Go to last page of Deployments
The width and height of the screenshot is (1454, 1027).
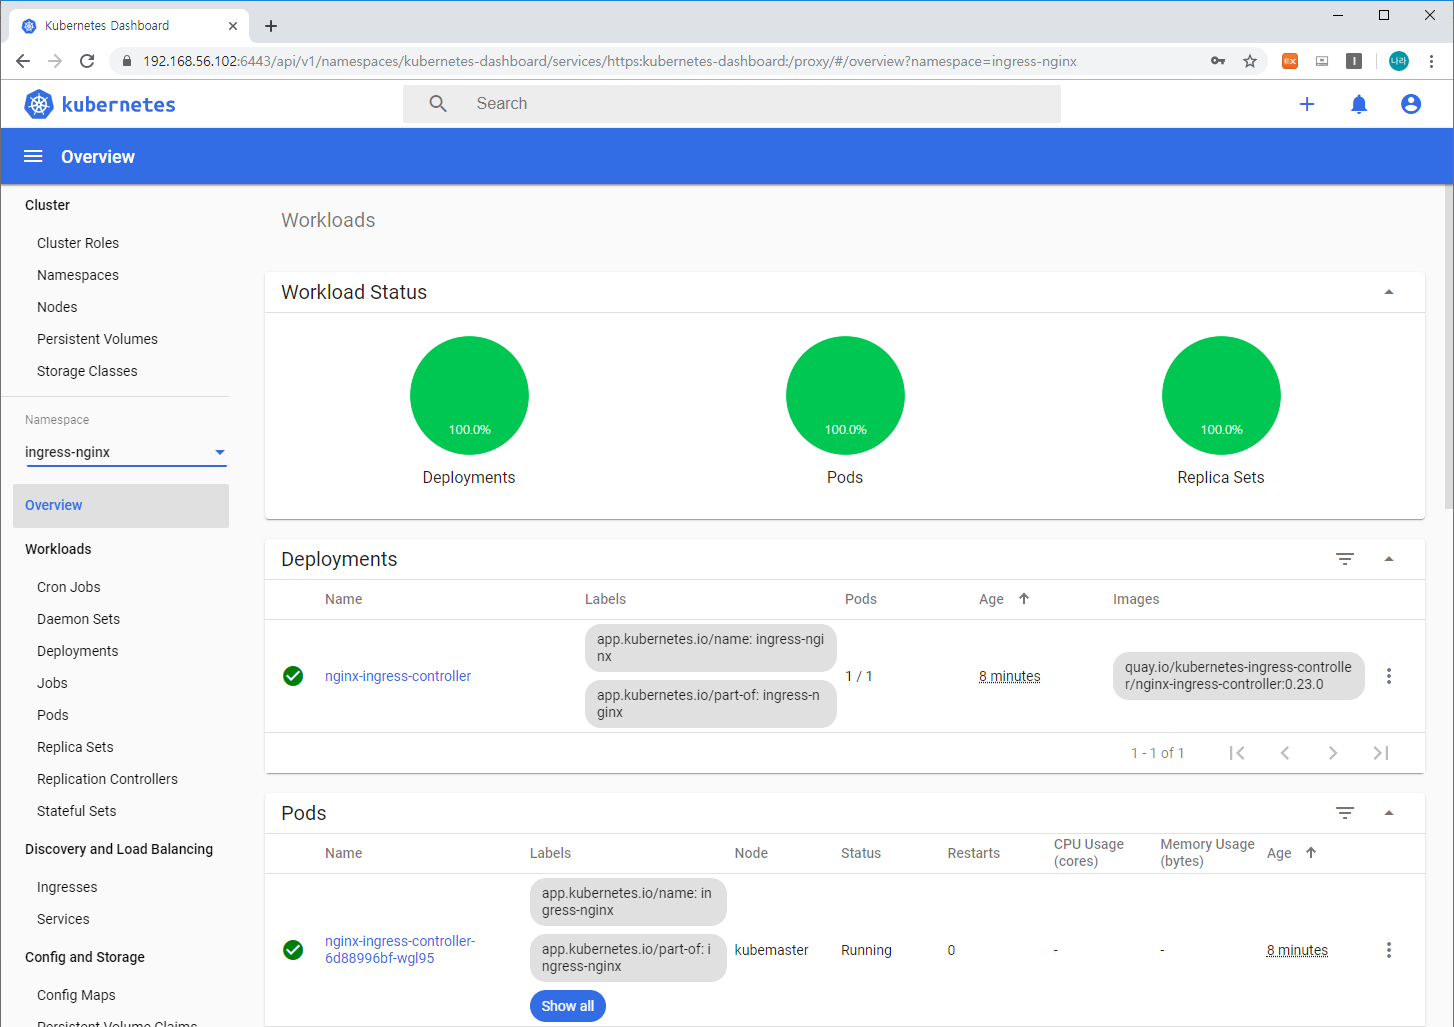pos(1381,753)
